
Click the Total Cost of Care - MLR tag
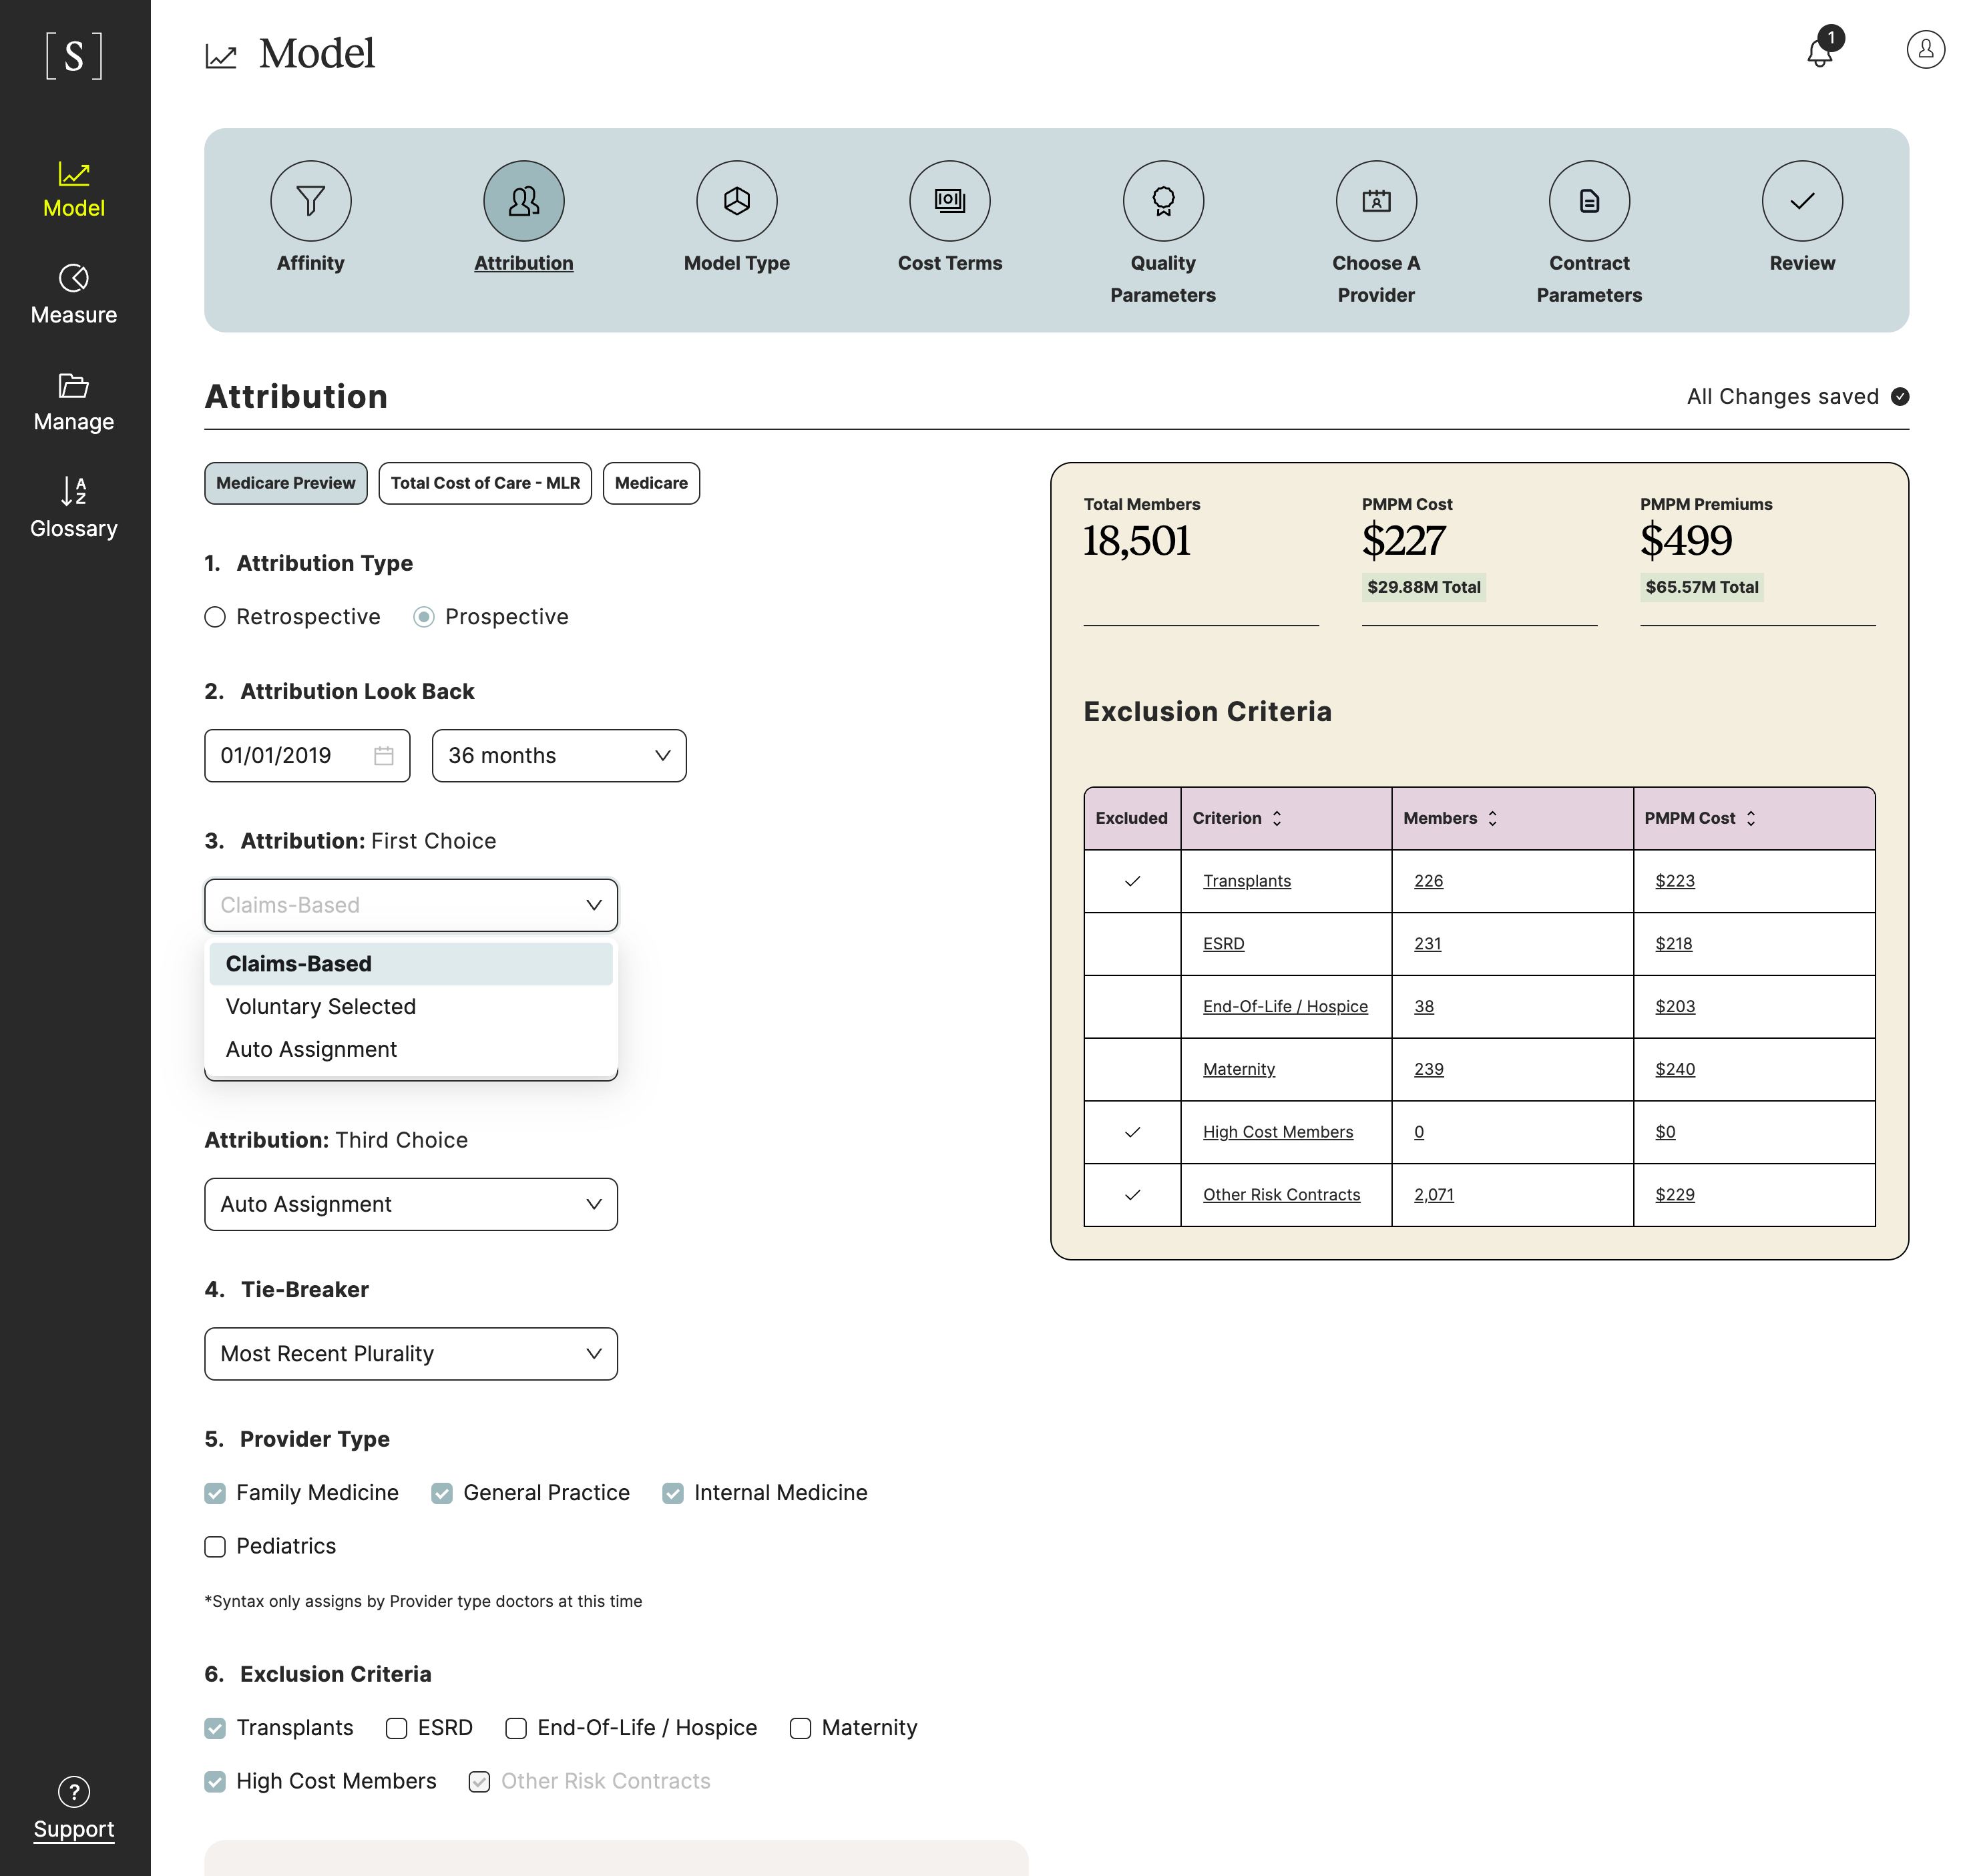[485, 483]
